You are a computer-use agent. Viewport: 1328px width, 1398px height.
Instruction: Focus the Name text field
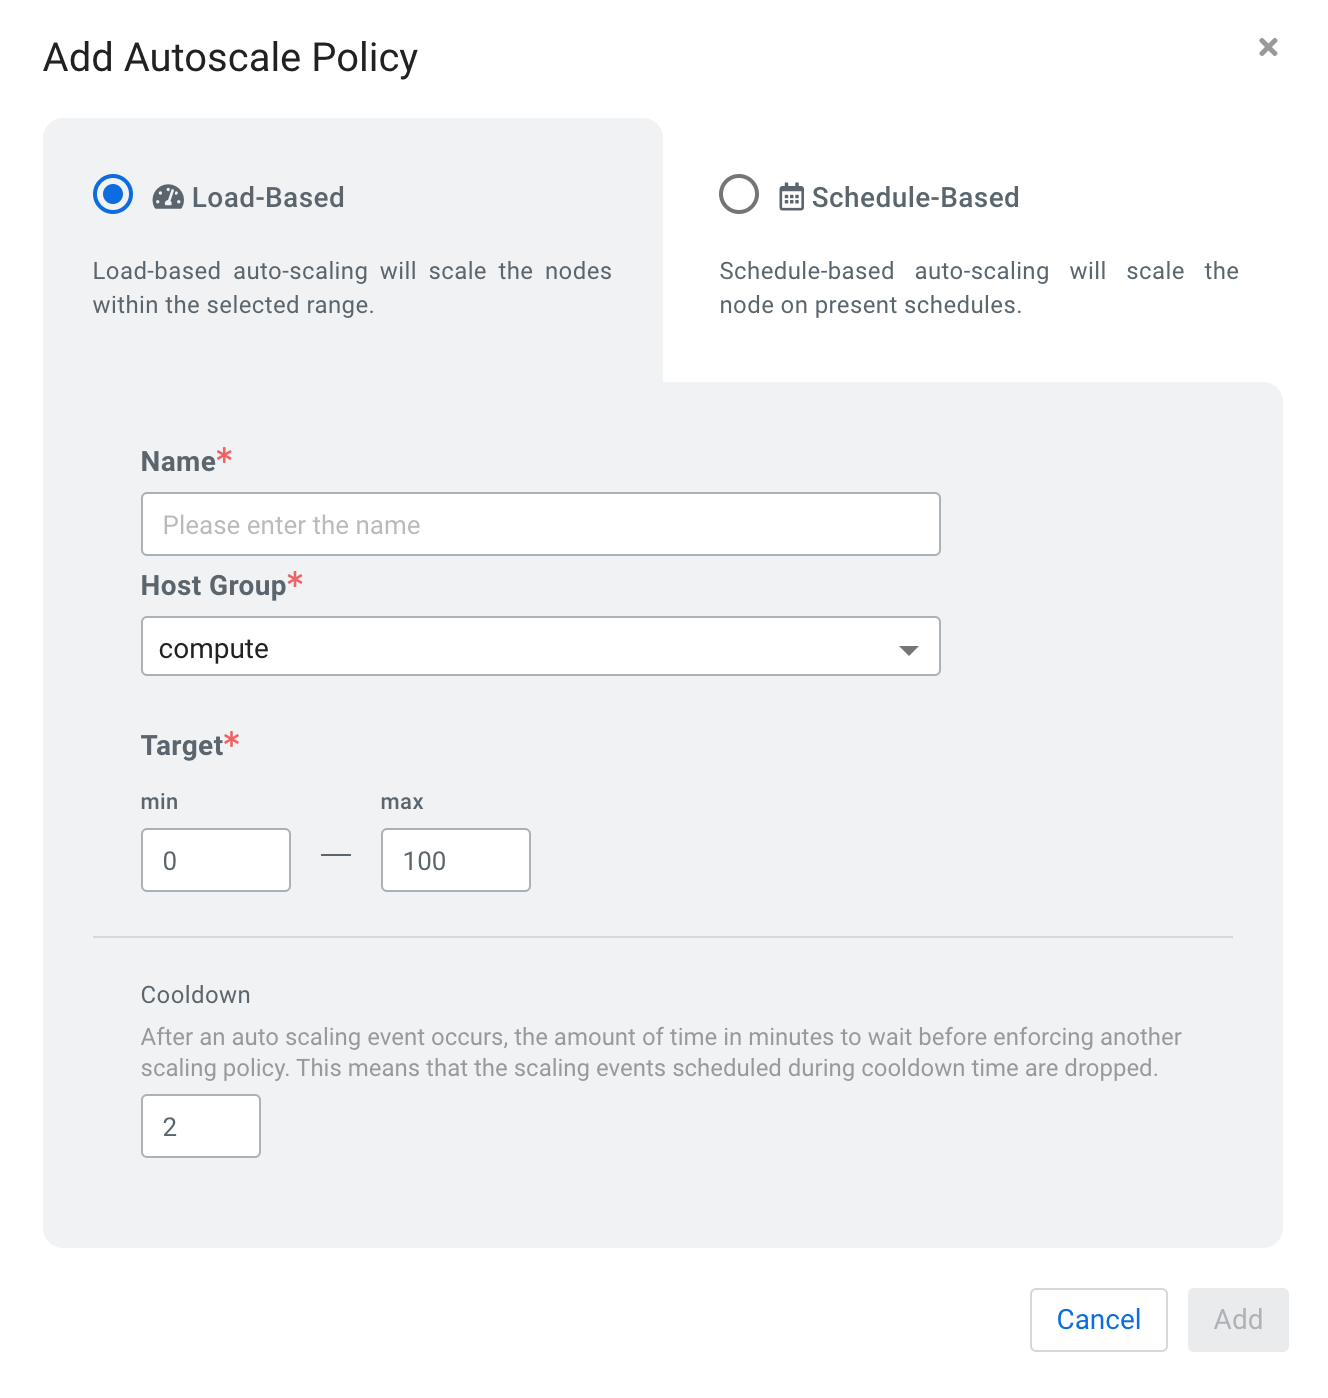pyautogui.click(x=540, y=524)
